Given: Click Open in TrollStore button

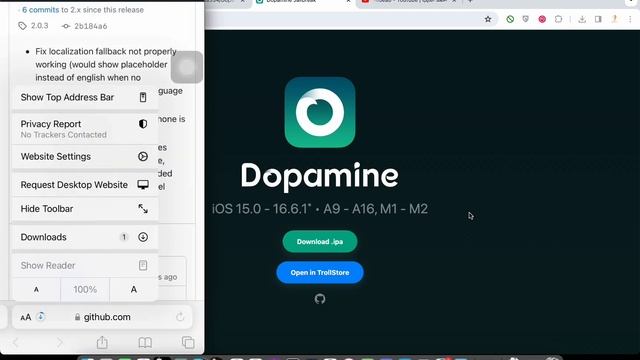Looking at the screenshot, I should pyautogui.click(x=320, y=273).
